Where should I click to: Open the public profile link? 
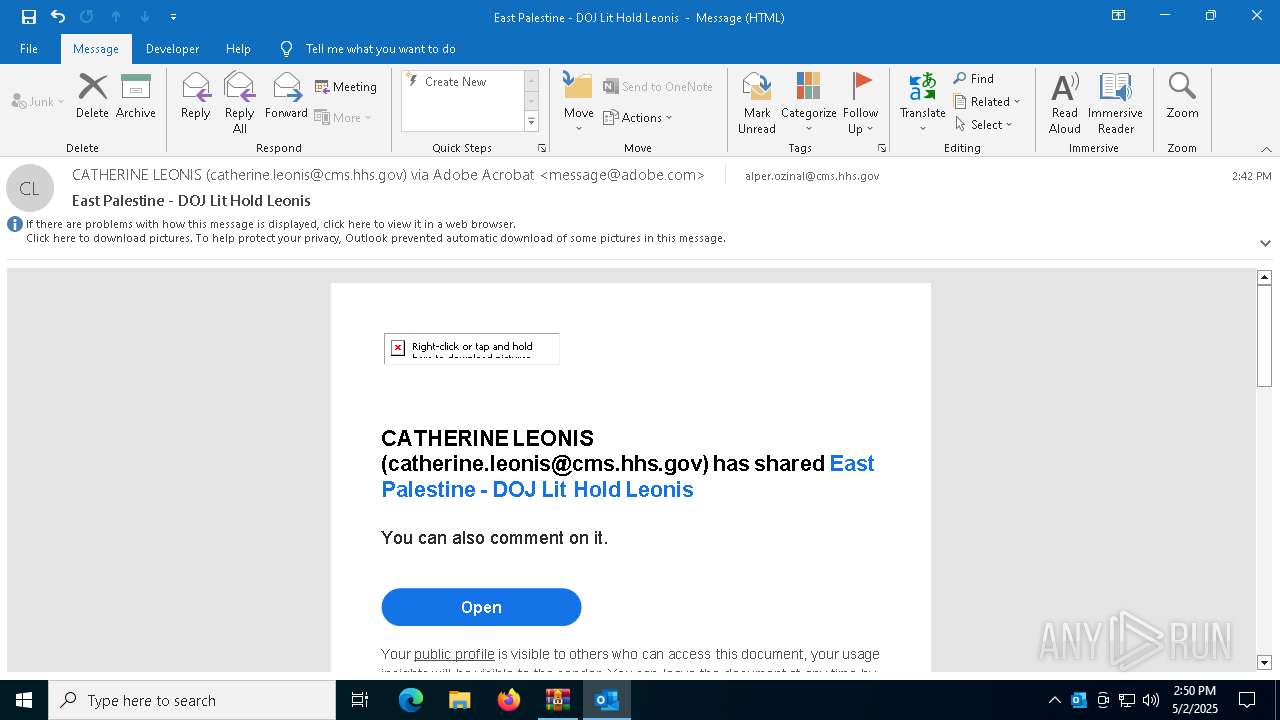pos(454,654)
